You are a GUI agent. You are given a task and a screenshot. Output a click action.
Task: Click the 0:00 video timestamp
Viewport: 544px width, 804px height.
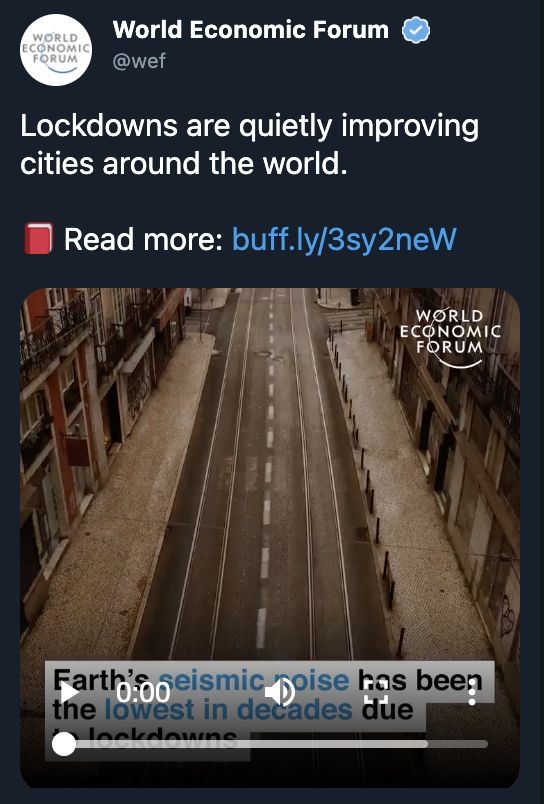coord(143,693)
